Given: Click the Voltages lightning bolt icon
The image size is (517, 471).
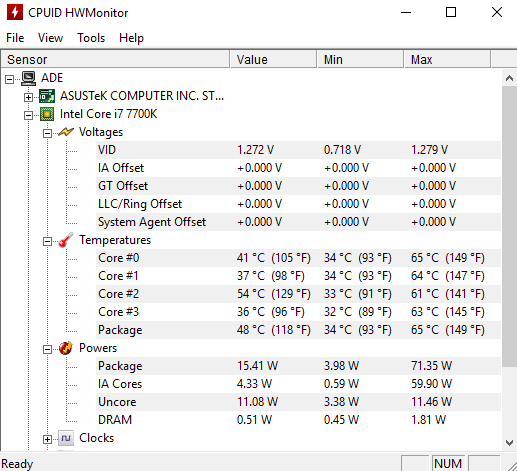Looking at the screenshot, I should 65,132.
